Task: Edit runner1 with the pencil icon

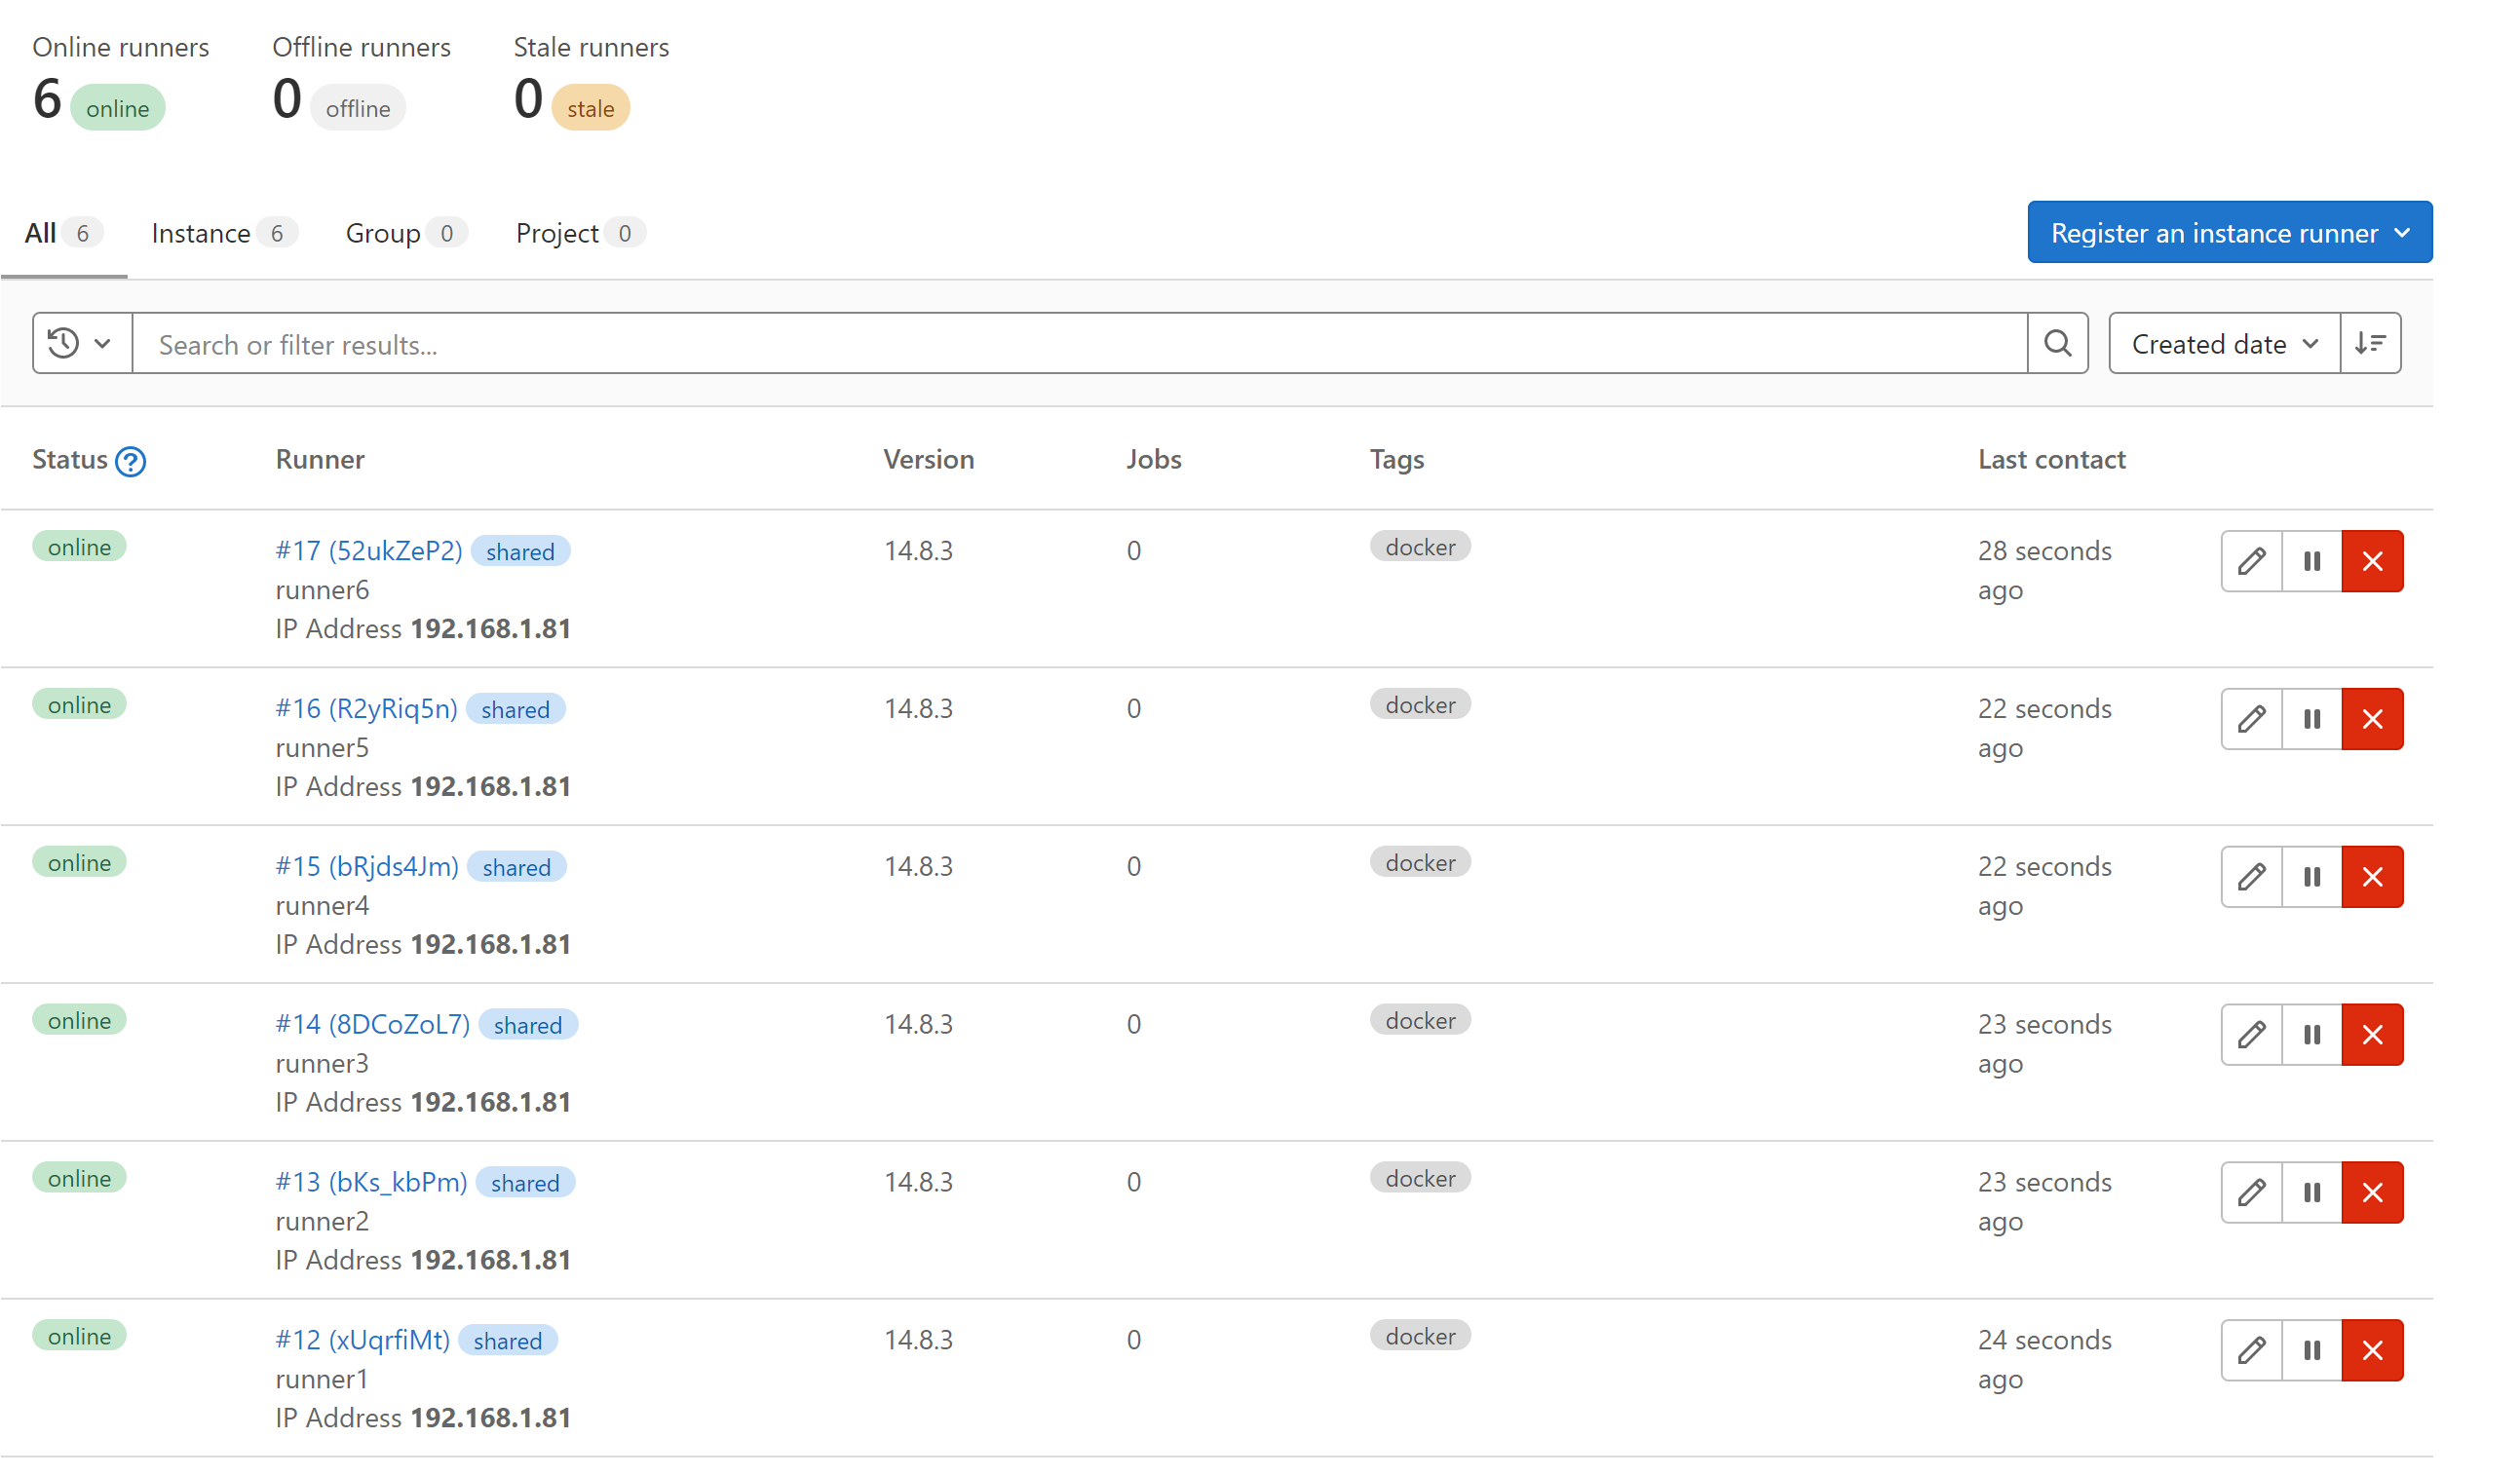Action: 2251,1350
